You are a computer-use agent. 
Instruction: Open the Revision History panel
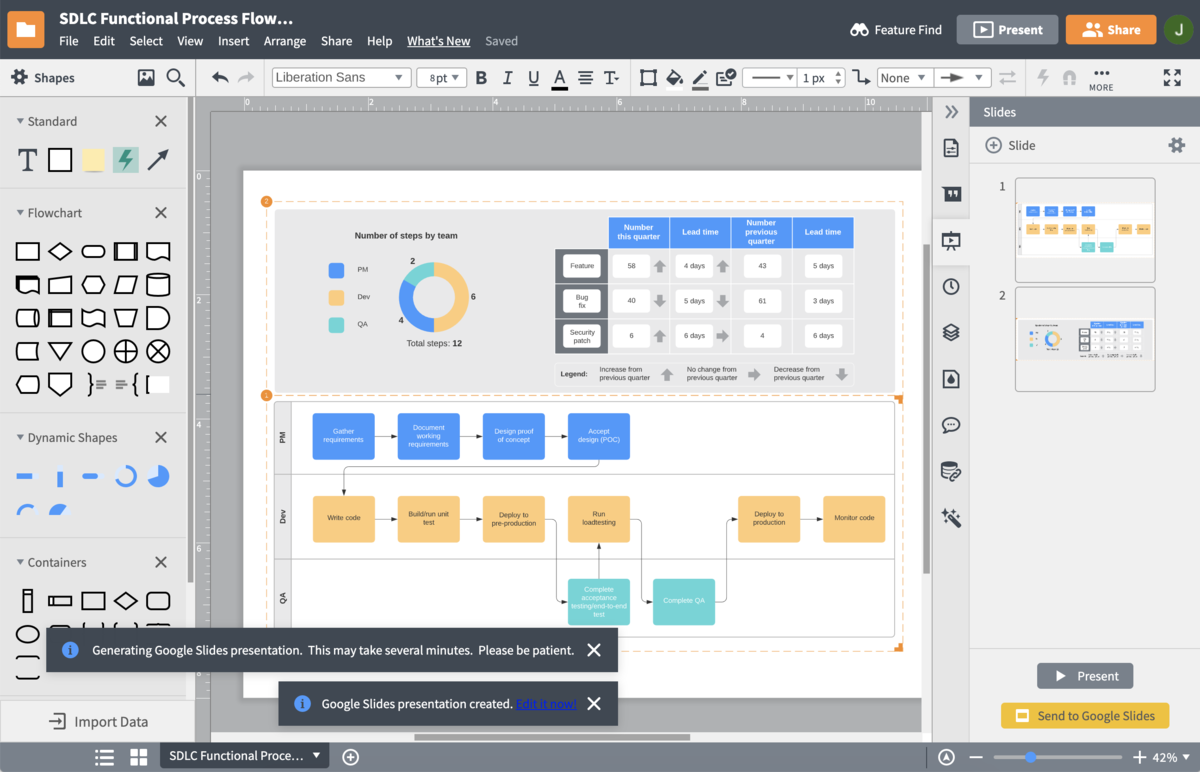tap(951, 287)
